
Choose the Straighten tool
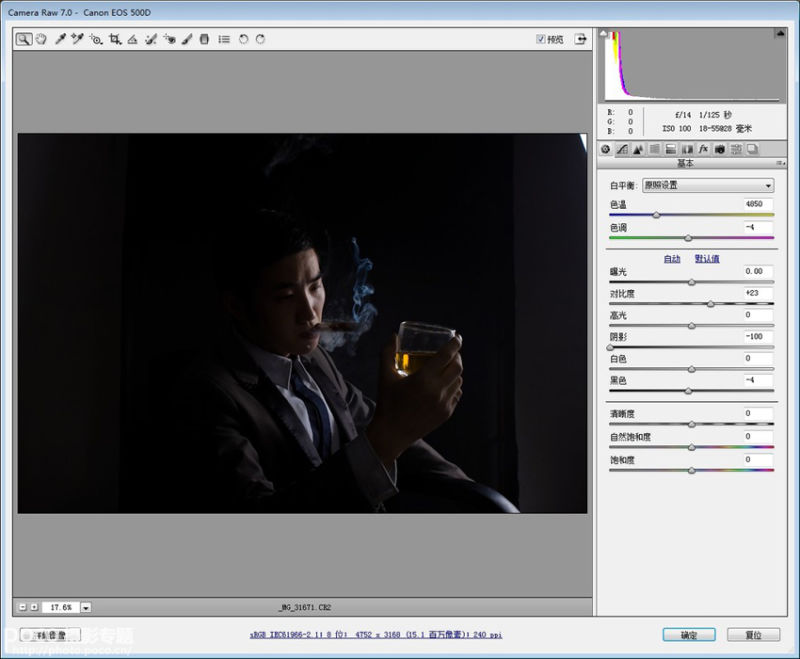click(132, 39)
